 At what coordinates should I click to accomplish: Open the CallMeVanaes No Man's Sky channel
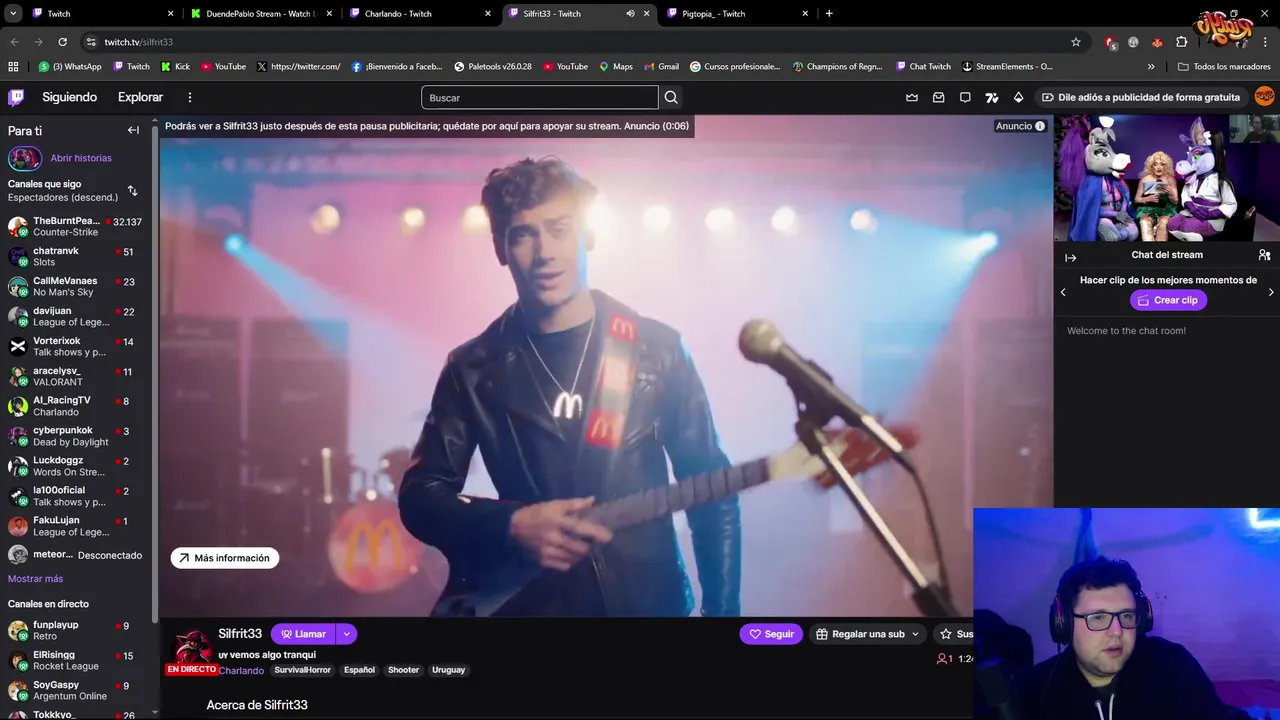[x=75, y=286]
